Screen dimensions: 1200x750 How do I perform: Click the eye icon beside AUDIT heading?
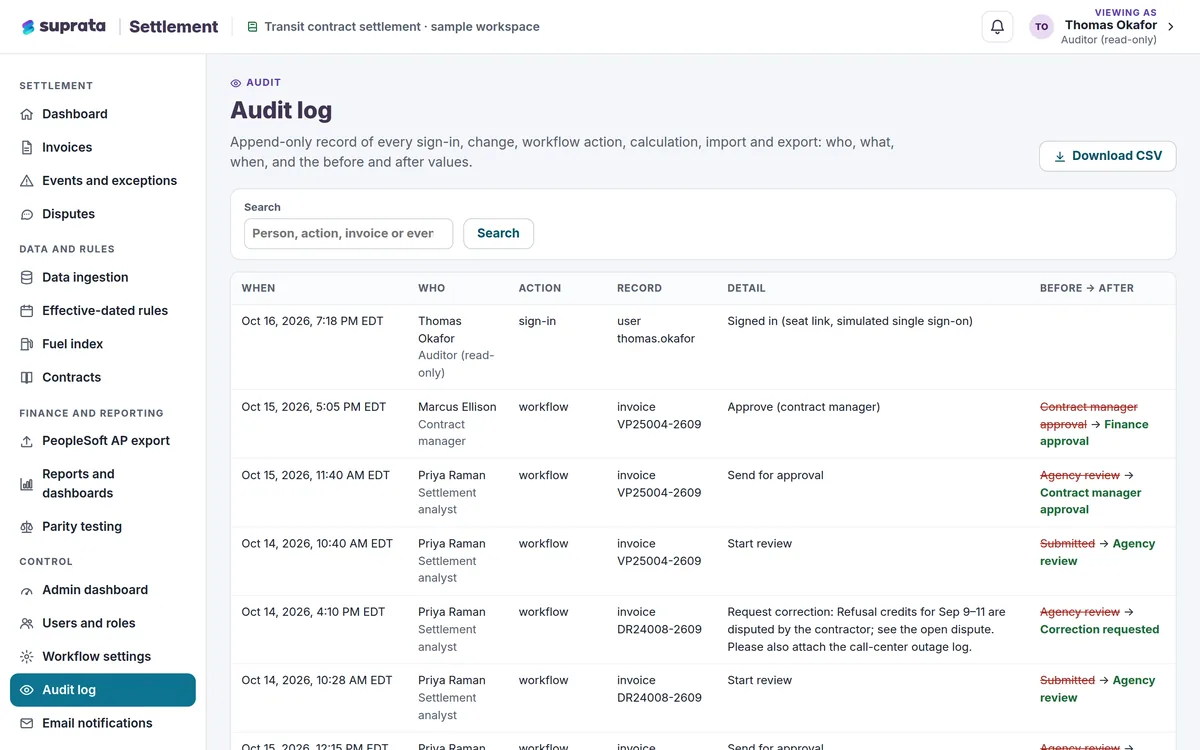[x=236, y=83]
